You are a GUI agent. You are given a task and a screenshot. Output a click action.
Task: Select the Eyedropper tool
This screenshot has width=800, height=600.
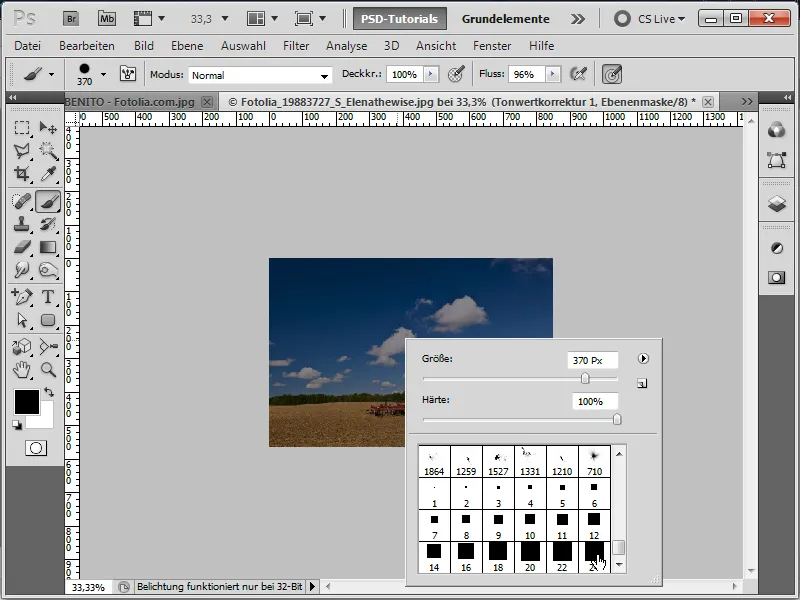pyautogui.click(x=48, y=174)
